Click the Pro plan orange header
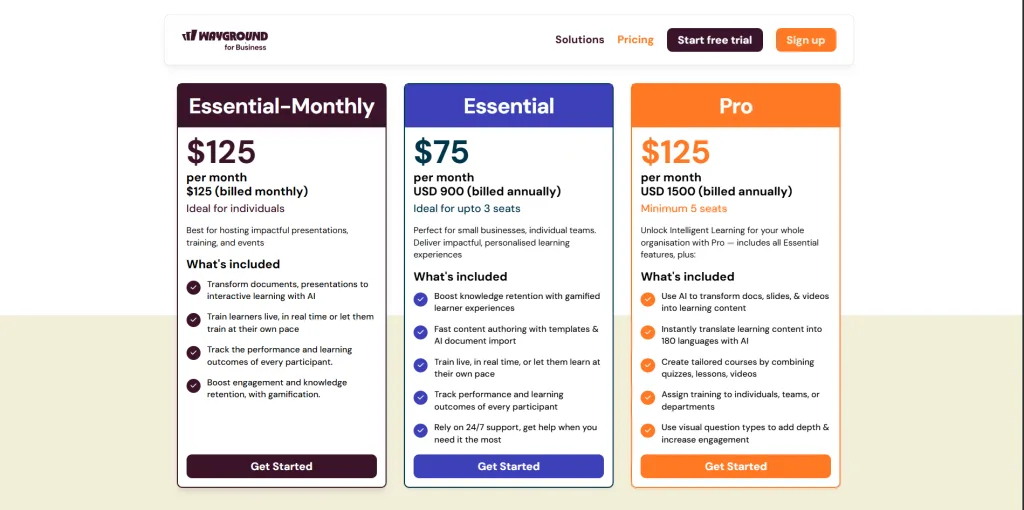 tap(735, 106)
